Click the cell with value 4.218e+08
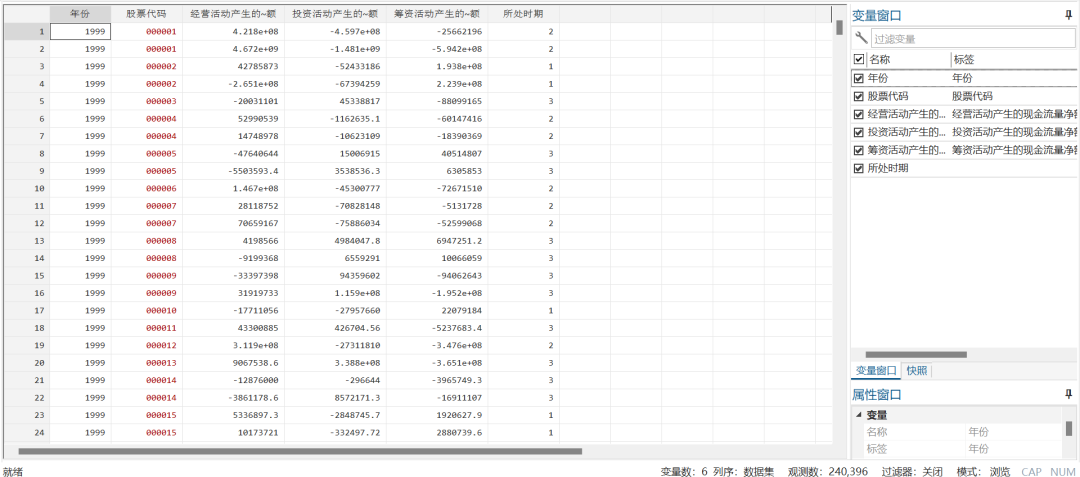The image size is (1080, 477). (233, 32)
